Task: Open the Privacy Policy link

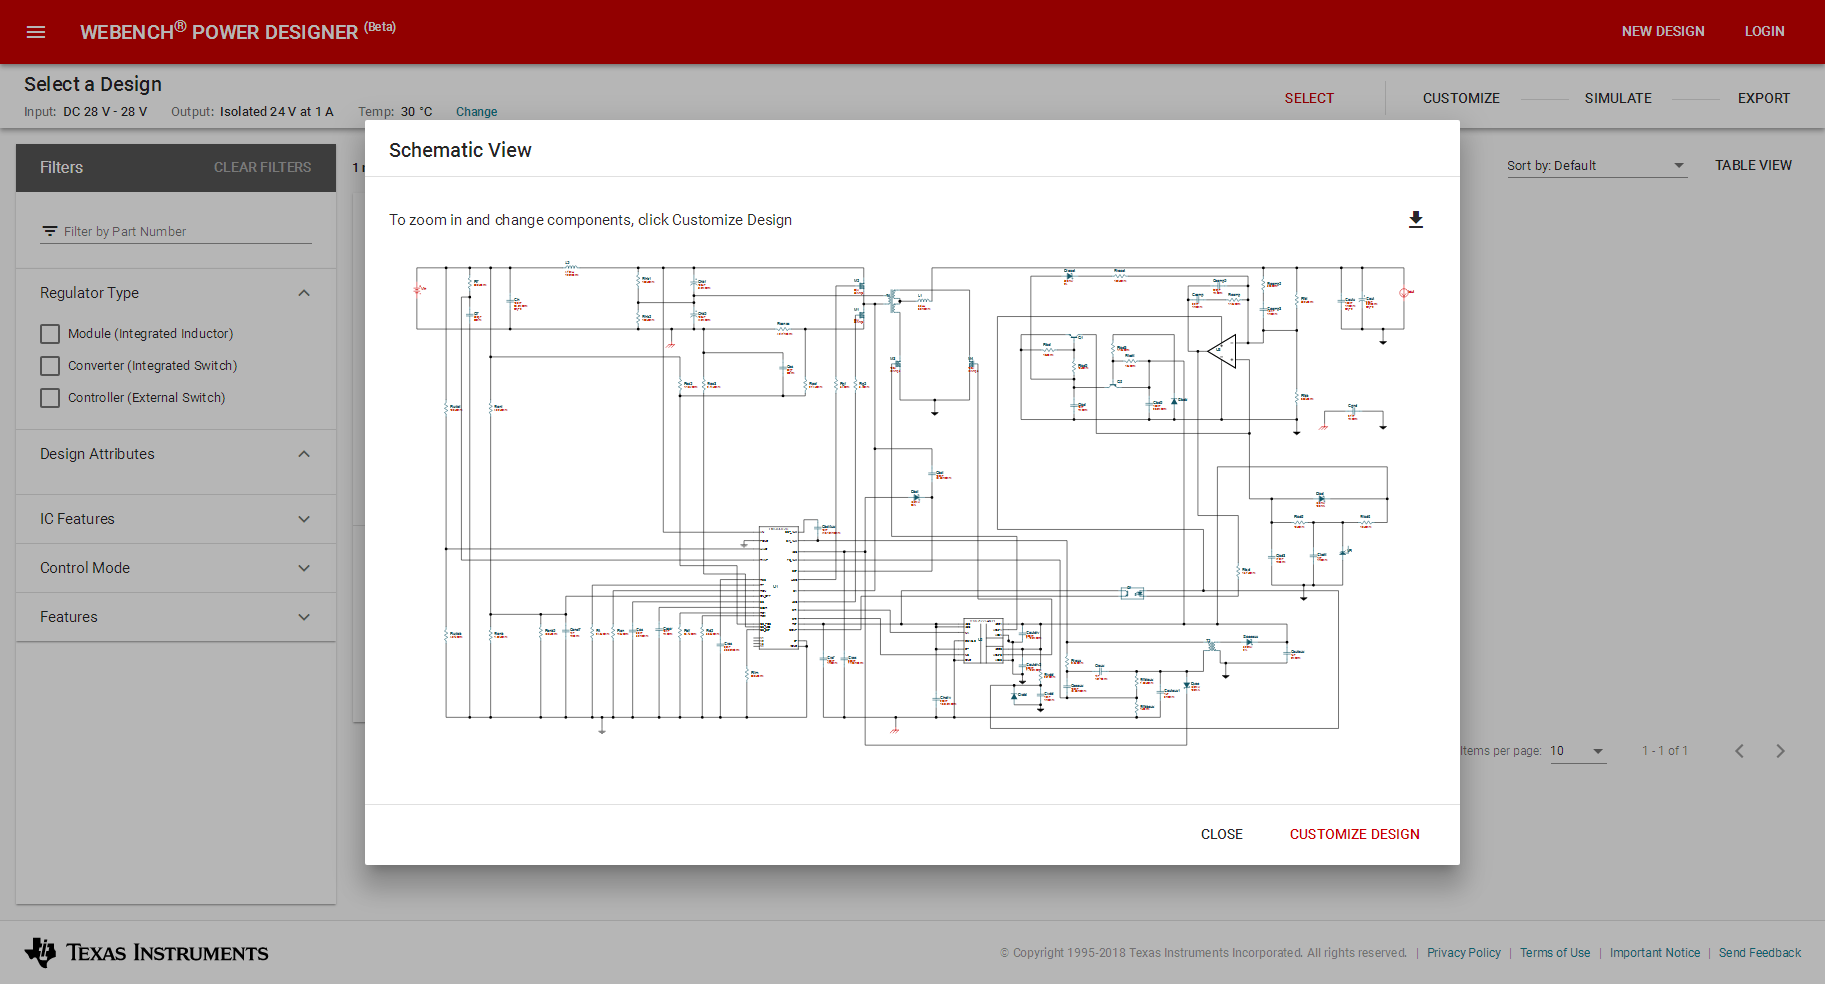Action: [x=1463, y=953]
